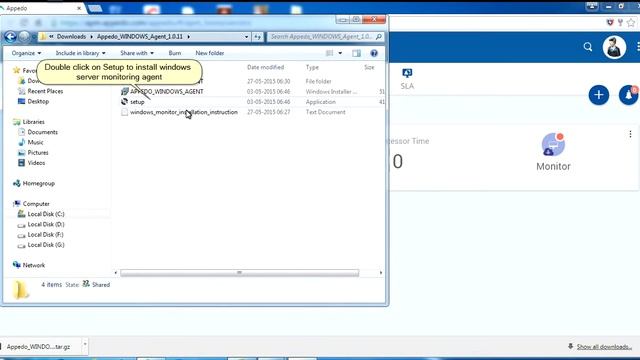
Task: Select Computer in navigation pane
Action: 36,204
